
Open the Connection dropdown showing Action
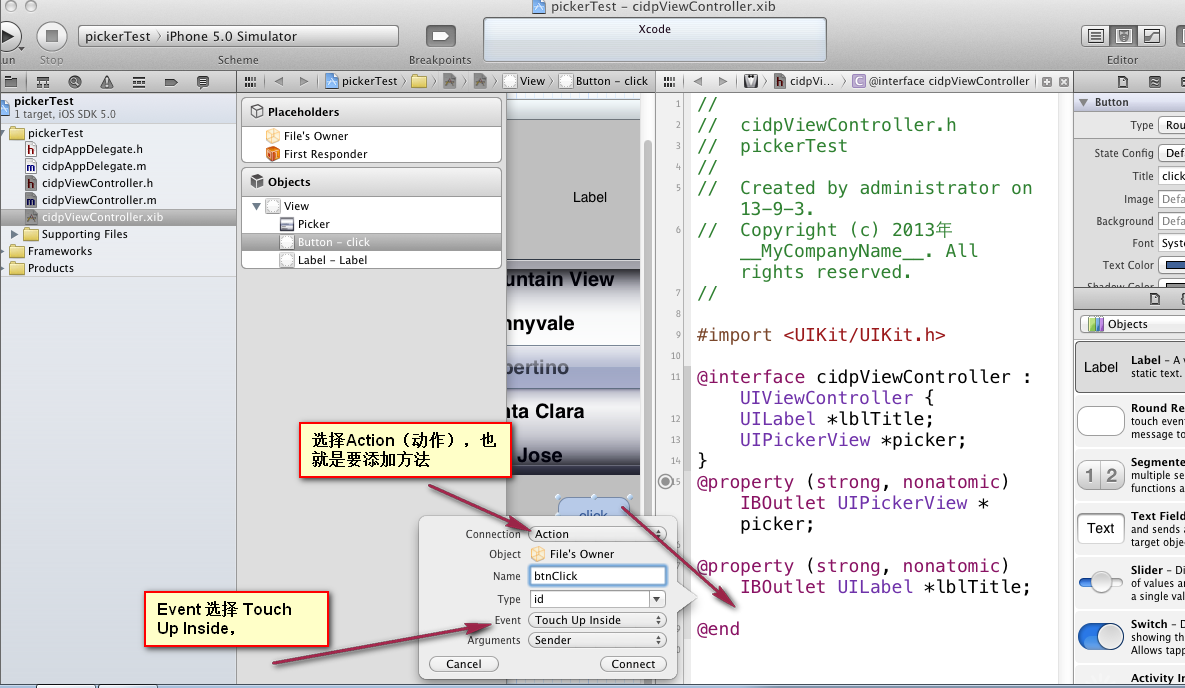point(597,534)
